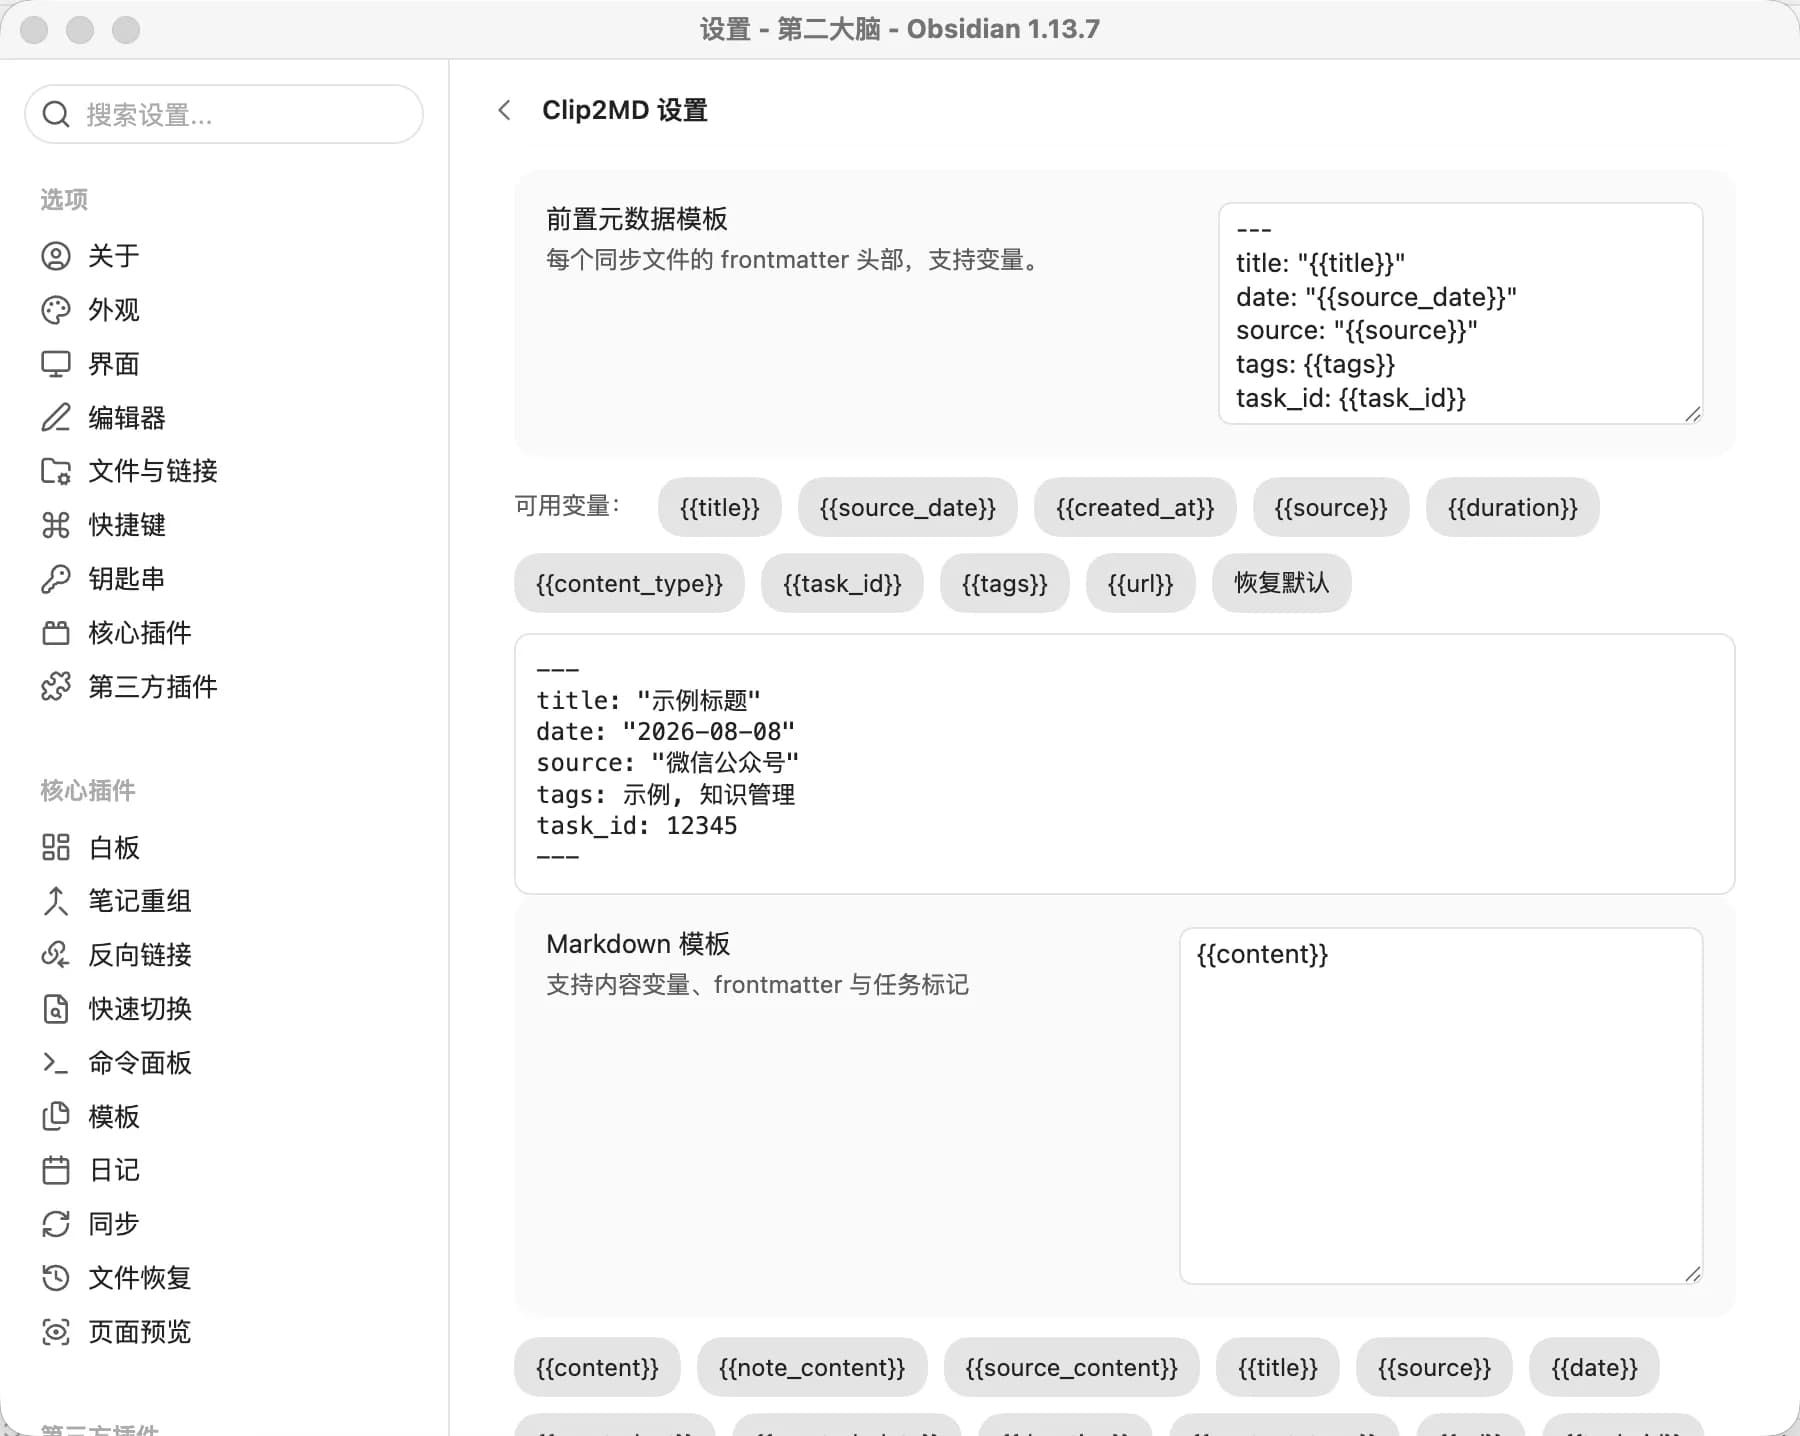Click the 页面预览 eye-scan icon
The image size is (1800, 1436).
click(56, 1332)
